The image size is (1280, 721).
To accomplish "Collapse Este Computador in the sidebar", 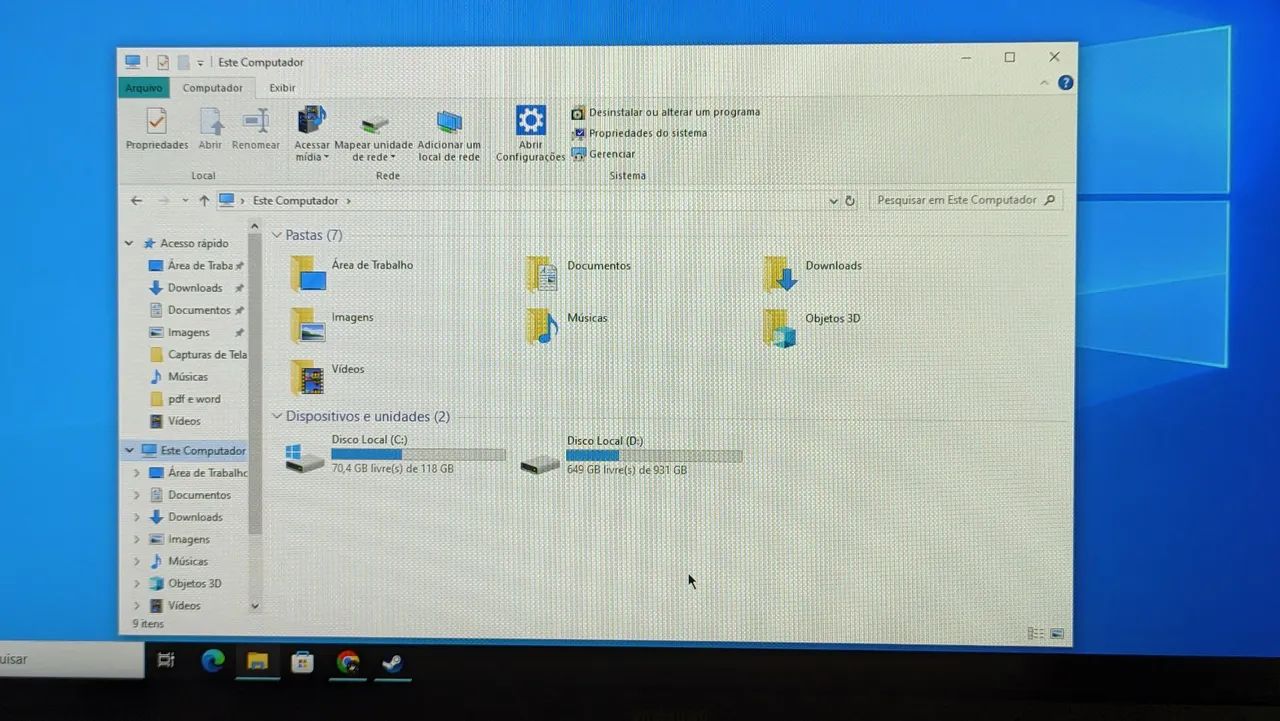I will (129, 451).
